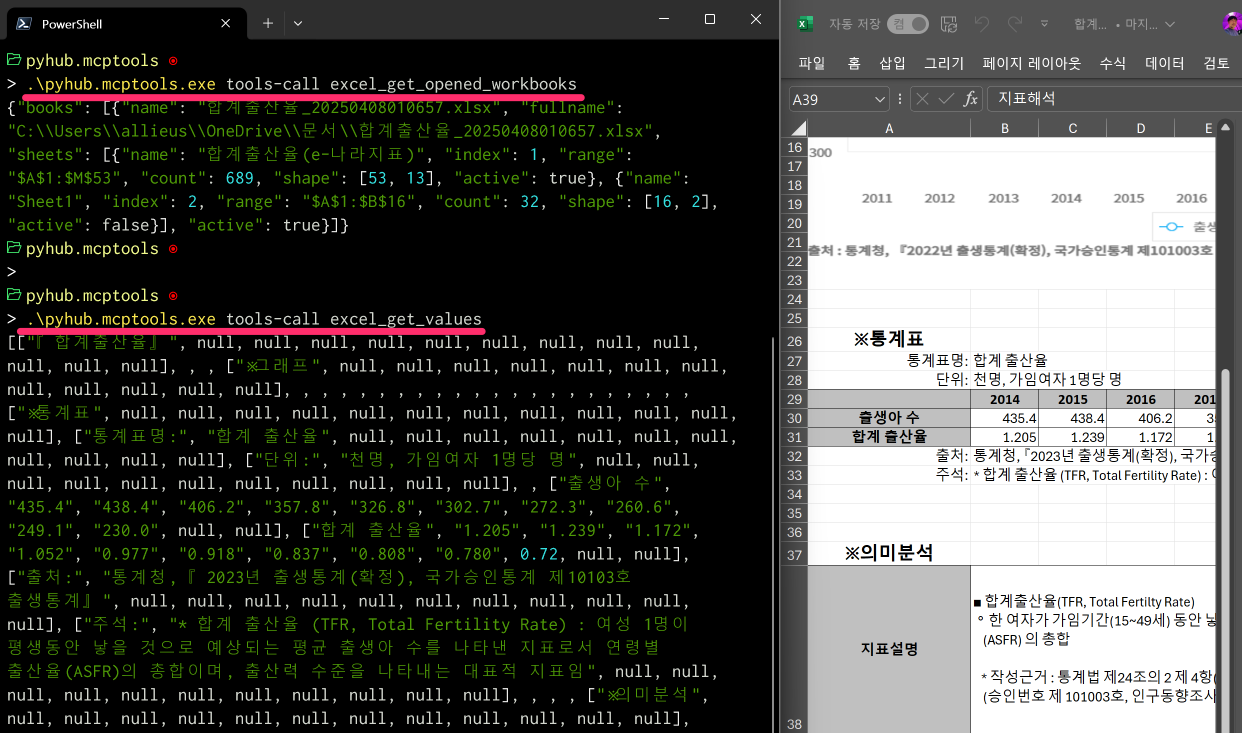Viewport: 1242px width, 733px height.
Task: Expand the workbook file name dropdown
Action: [x=1169, y=24]
